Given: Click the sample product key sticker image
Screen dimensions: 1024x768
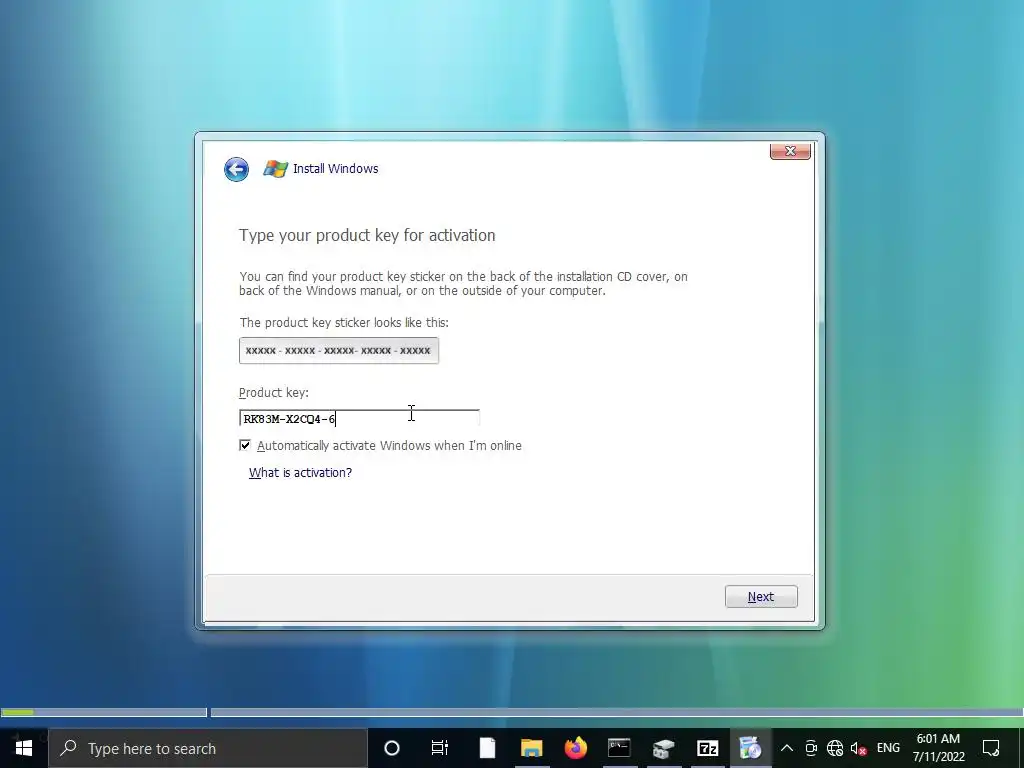Looking at the screenshot, I should (339, 351).
